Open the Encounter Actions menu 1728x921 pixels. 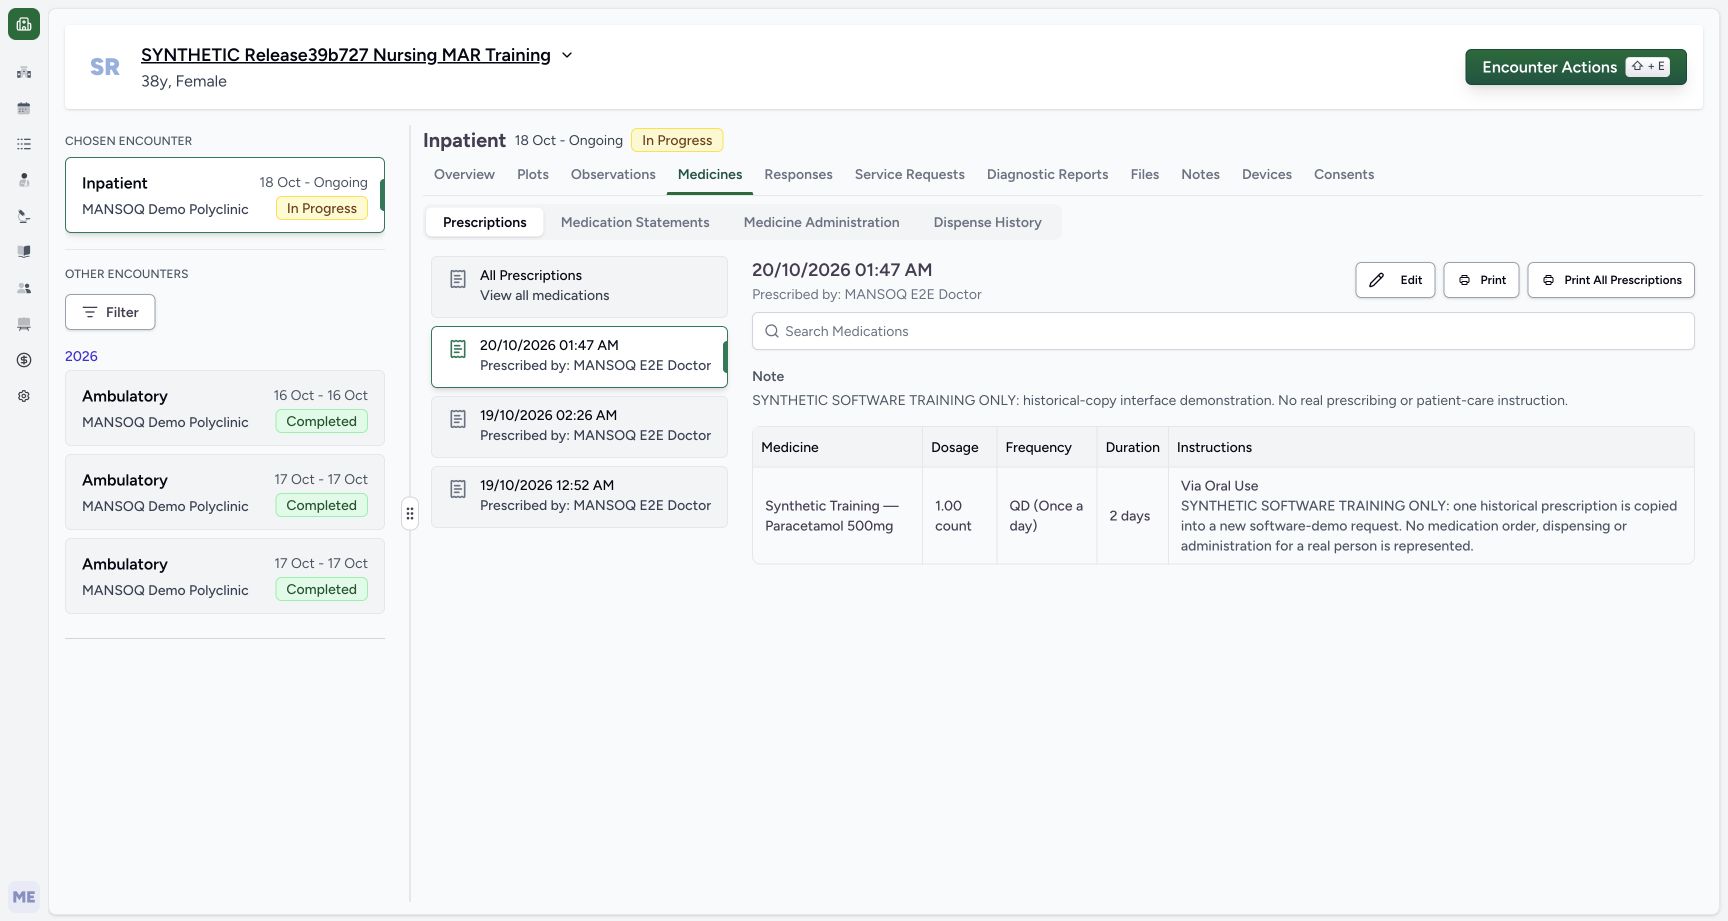1576,67
